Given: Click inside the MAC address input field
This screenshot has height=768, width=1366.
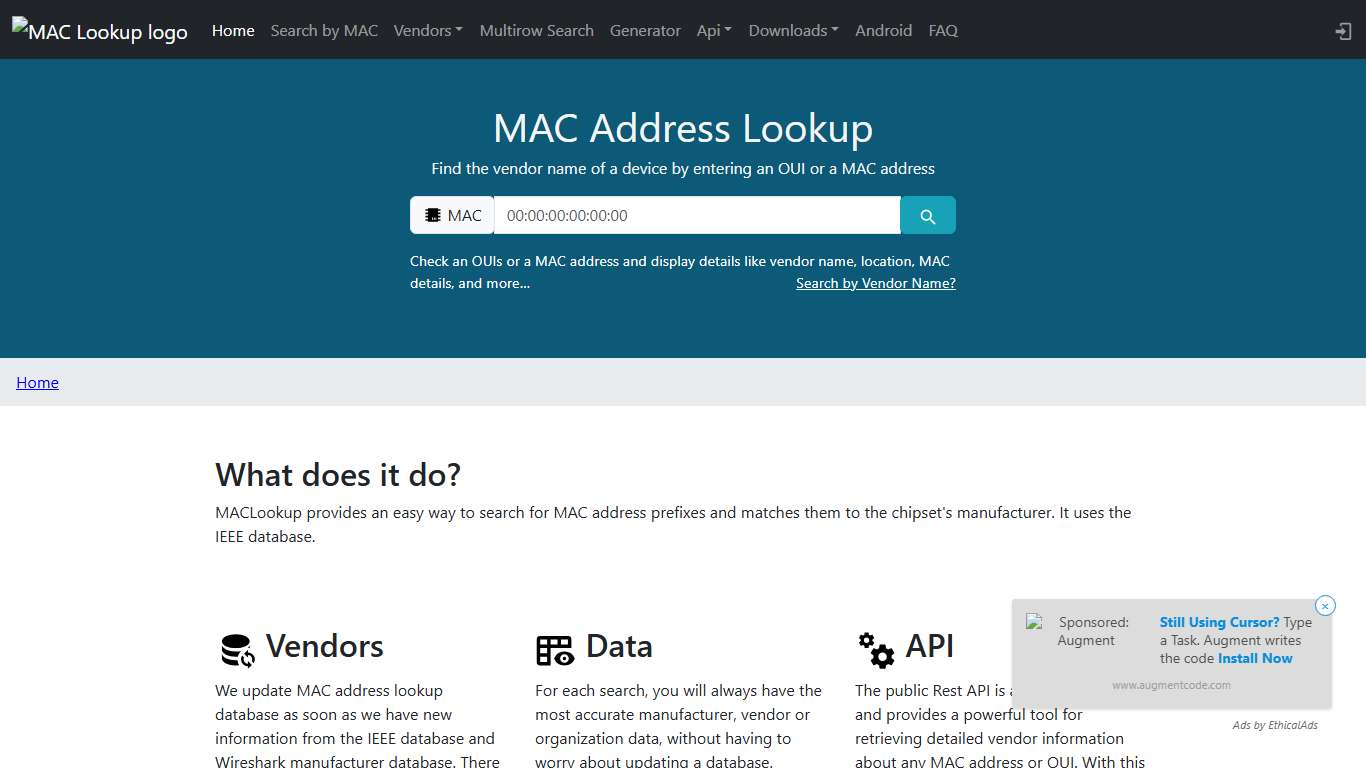Looking at the screenshot, I should click(x=696, y=215).
